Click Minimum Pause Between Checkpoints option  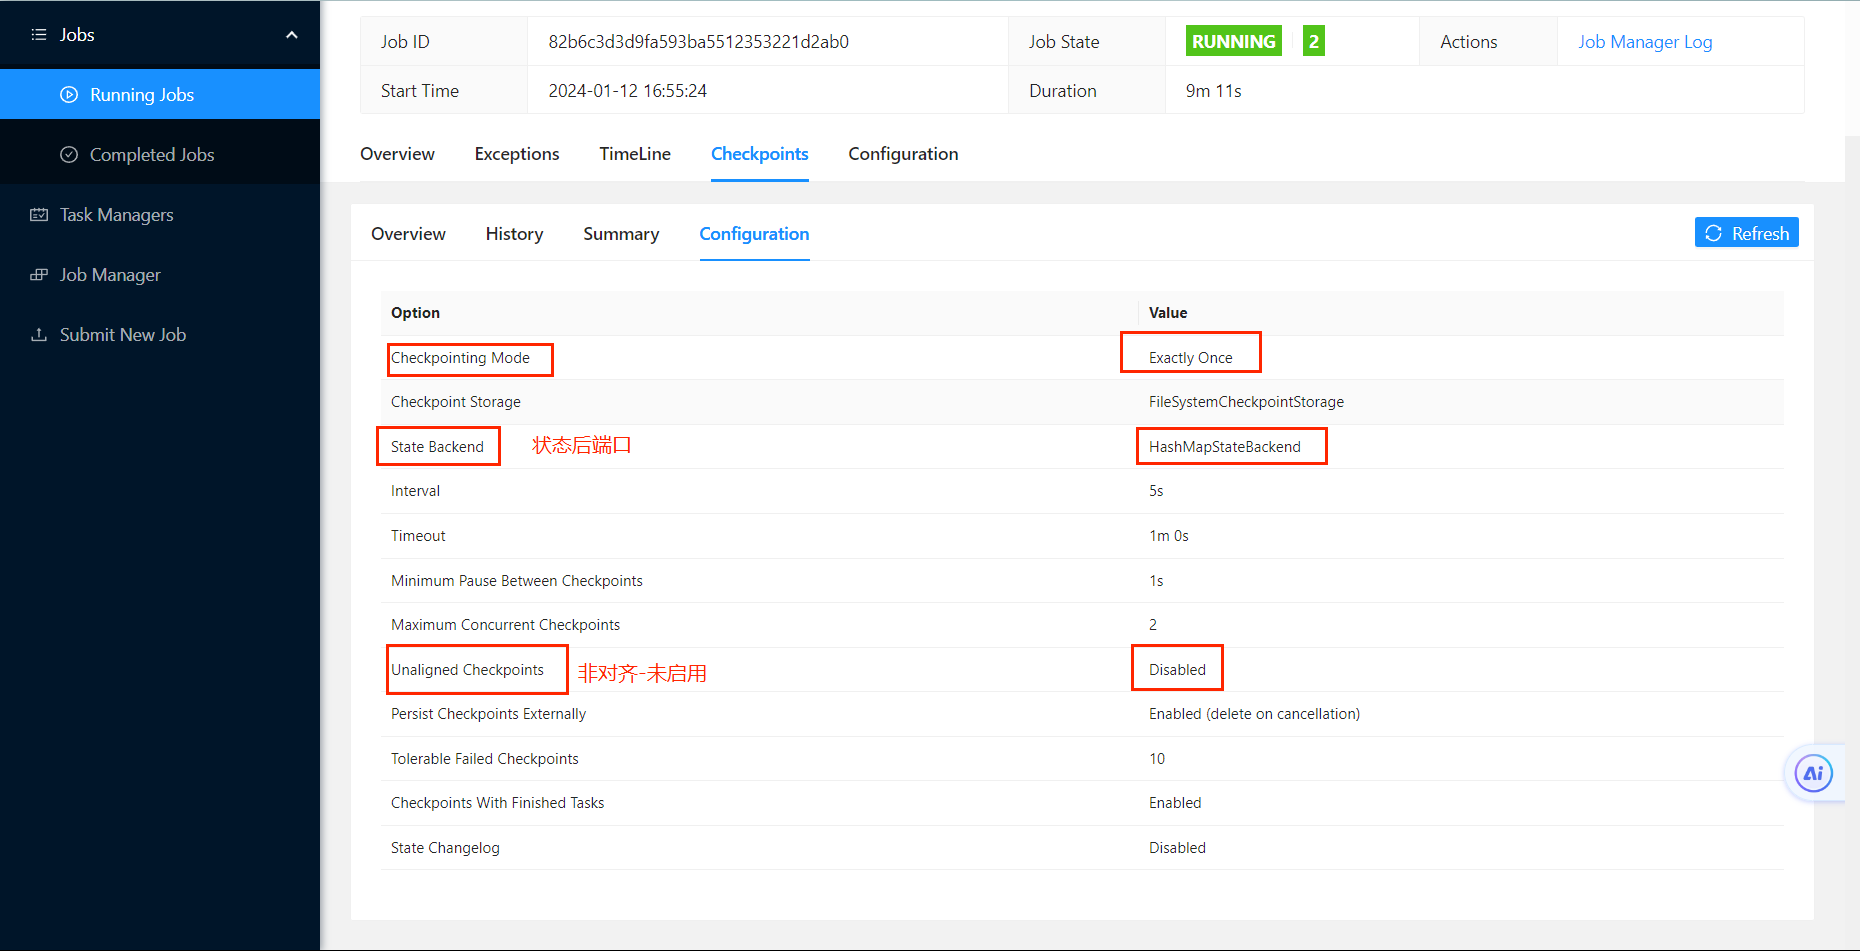pos(516,581)
